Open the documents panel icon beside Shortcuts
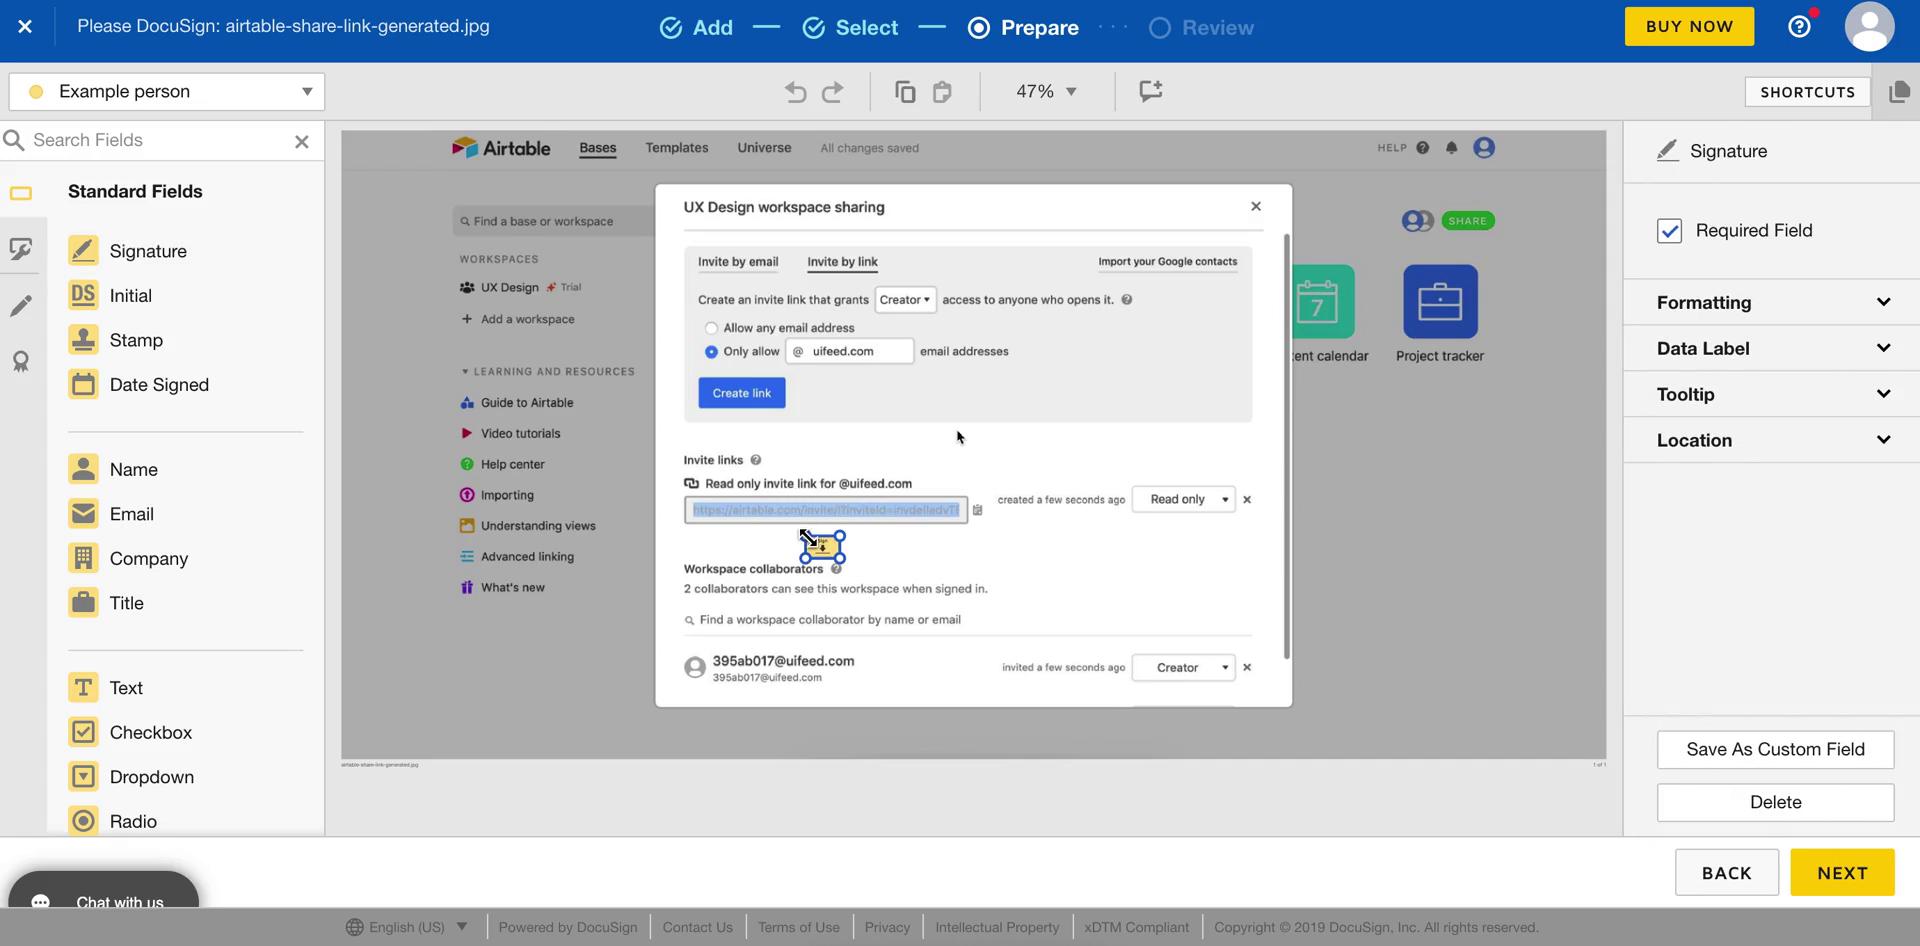Image resolution: width=1920 pixels, height=946 pixels. click(1898, 92)
